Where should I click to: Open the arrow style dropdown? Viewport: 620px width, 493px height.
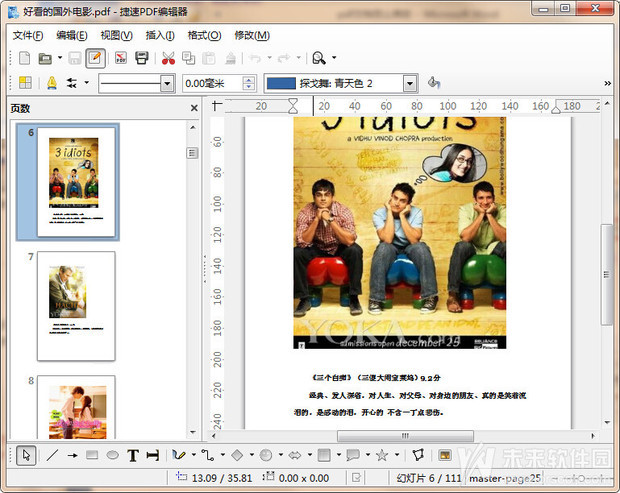[87, 83]
